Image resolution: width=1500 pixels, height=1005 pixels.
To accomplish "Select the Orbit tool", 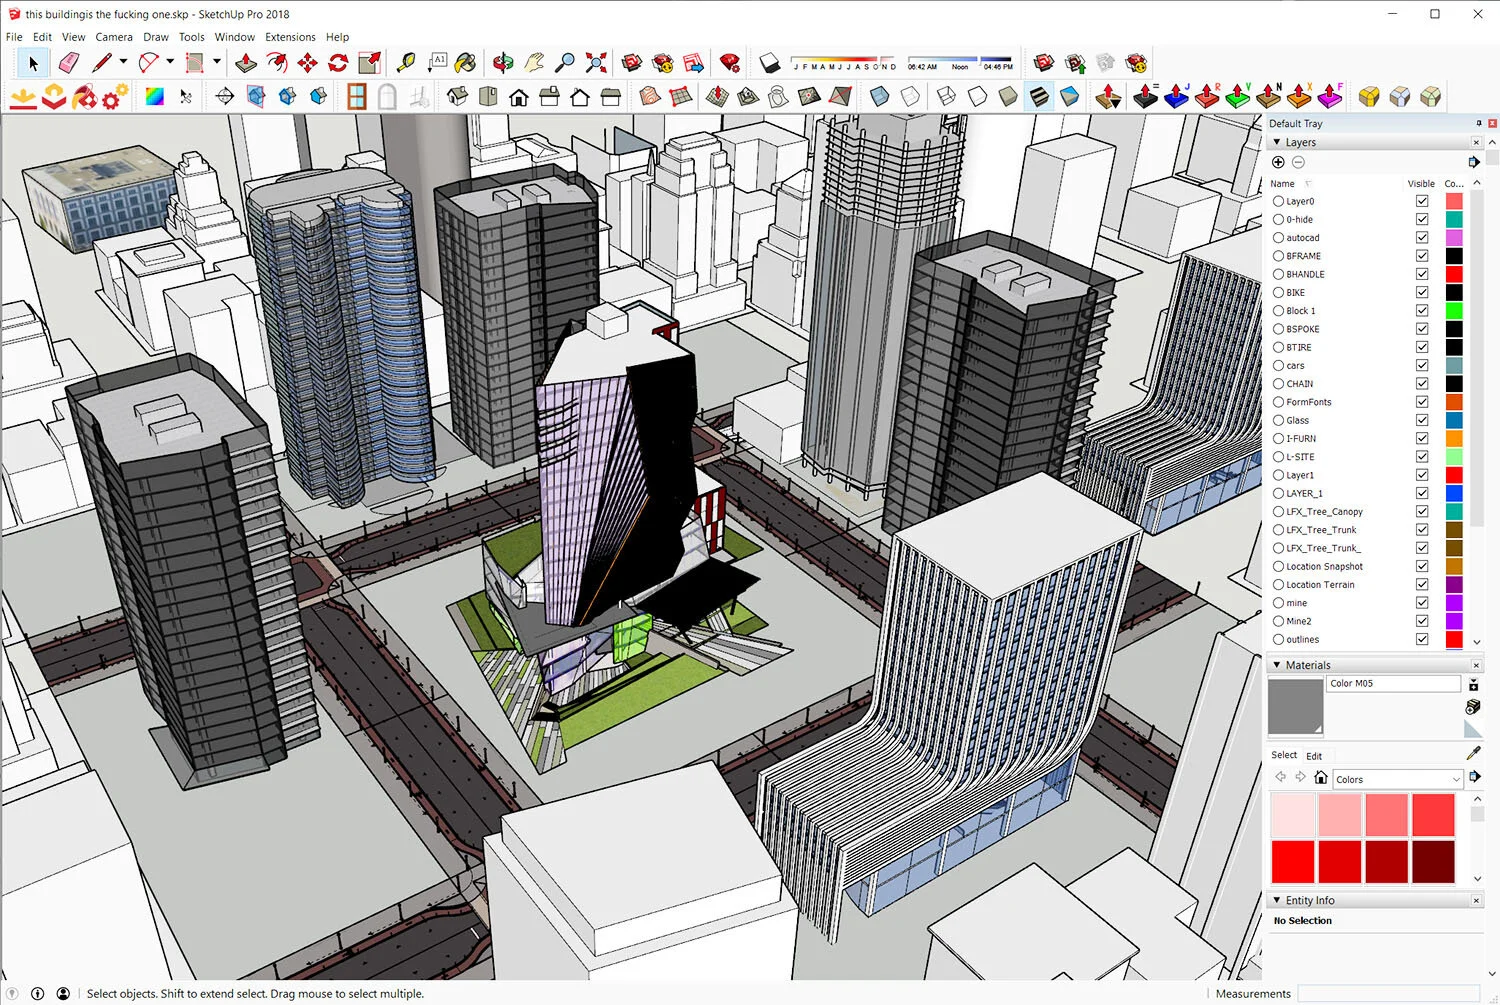I will [503, 62].
